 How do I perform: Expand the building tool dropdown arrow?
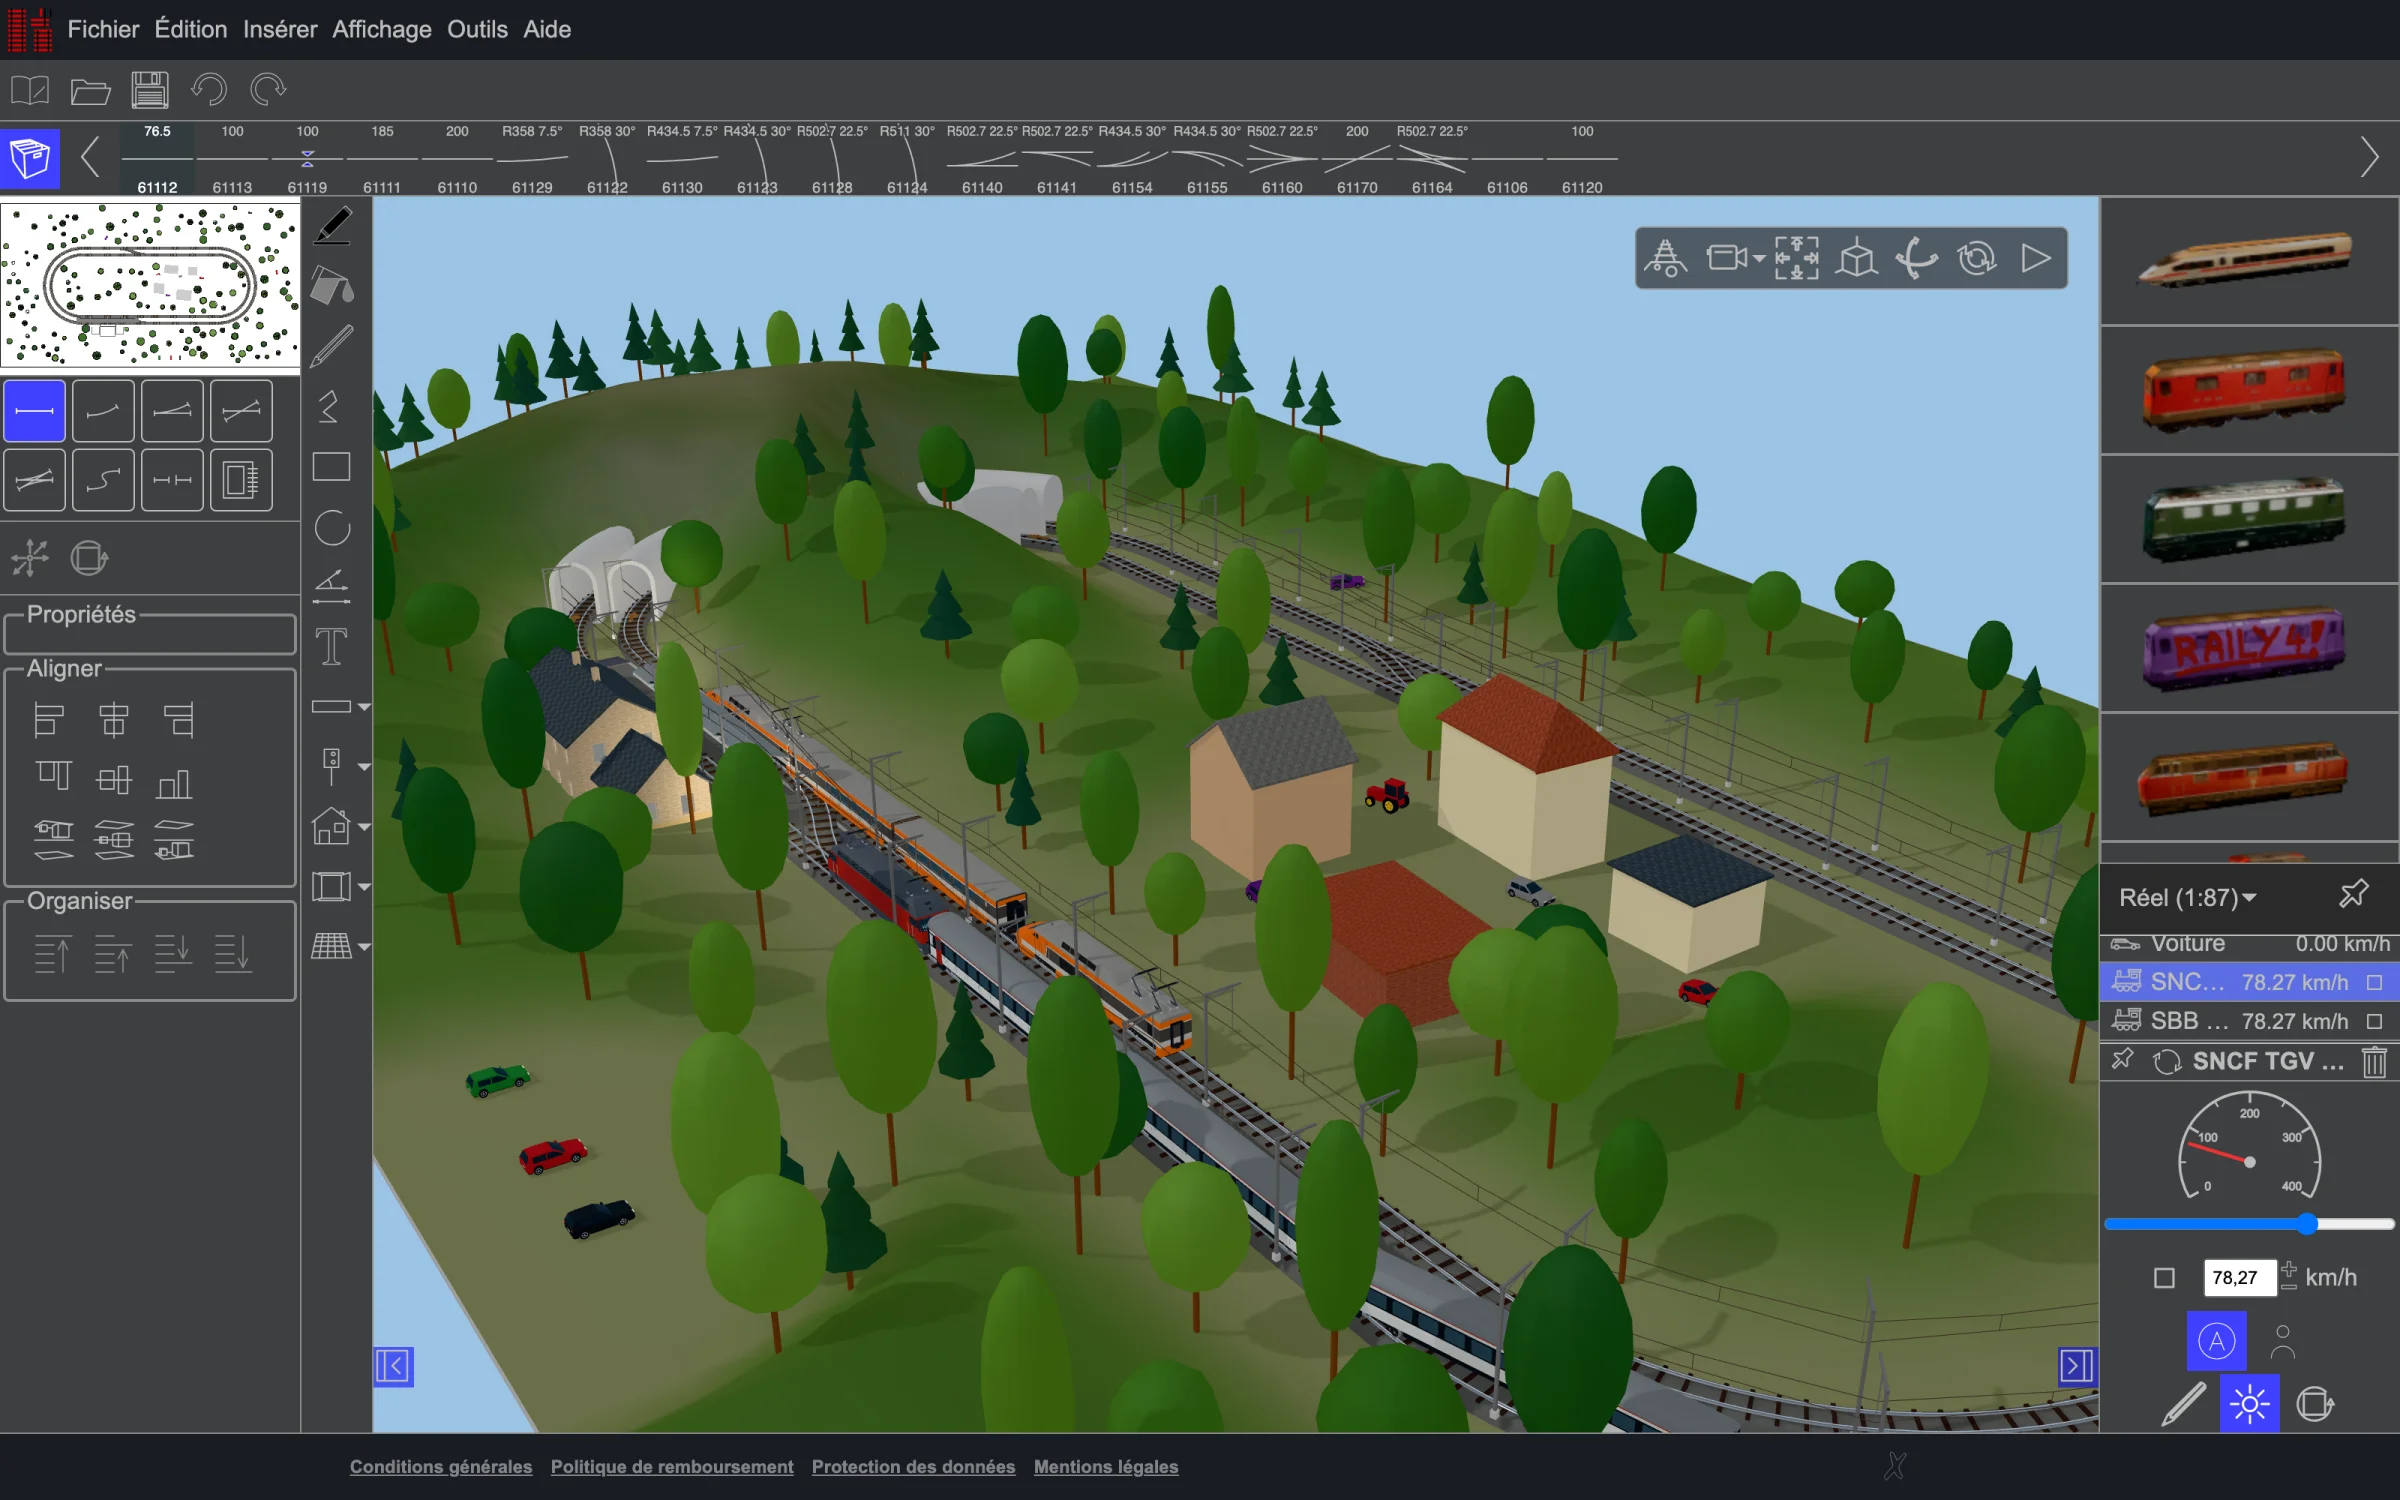[364, 827]
